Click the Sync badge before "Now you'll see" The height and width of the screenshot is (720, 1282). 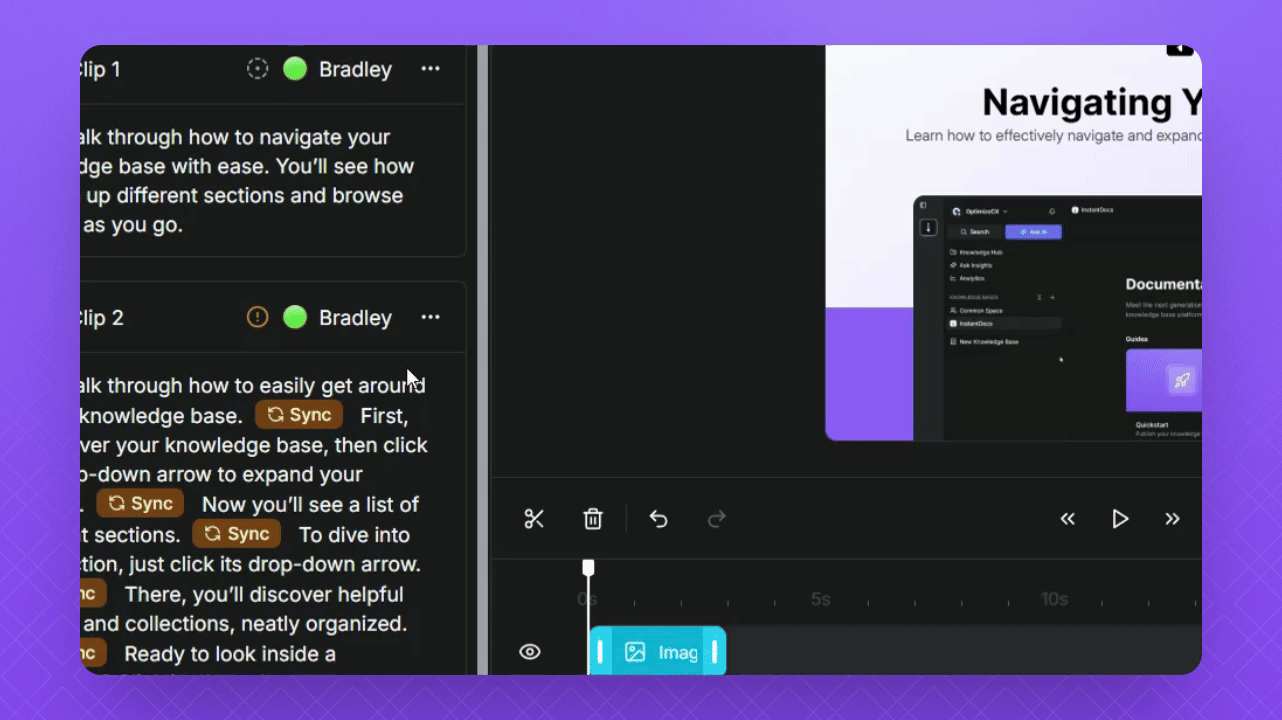click(140, 504)
